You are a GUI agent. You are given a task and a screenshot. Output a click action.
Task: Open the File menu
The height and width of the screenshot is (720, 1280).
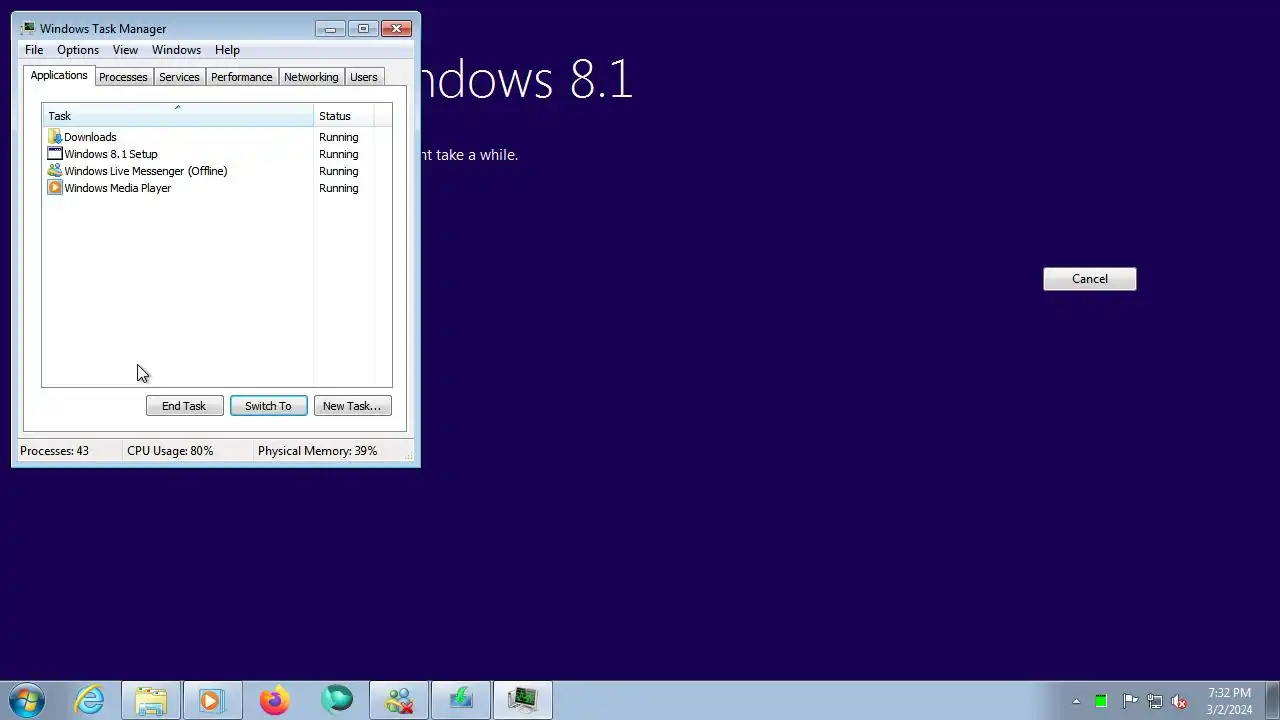pos(34,50)
